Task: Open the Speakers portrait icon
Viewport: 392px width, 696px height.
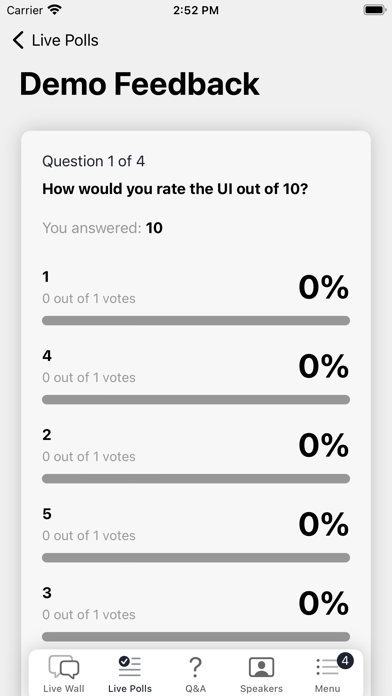Action: coord(261,667)
